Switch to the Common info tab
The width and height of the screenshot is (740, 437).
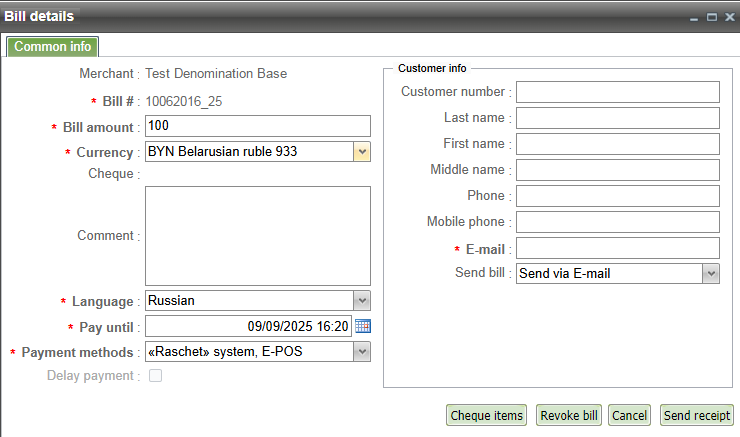point(53,47)
